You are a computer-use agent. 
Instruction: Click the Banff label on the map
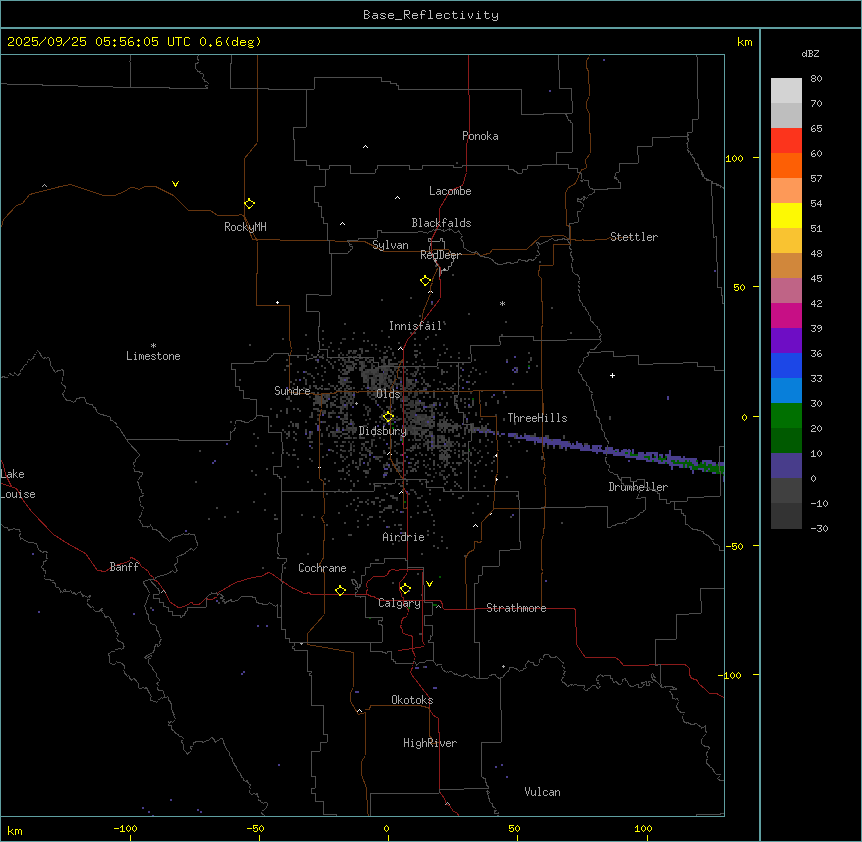(x=124, y=567)
